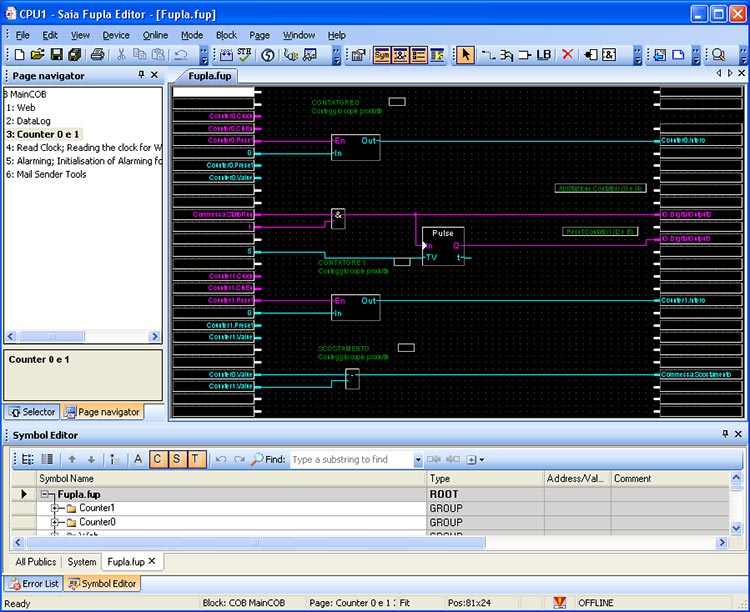Image resolution: width=750 pixels, height=612 pixels.
Task: Click the insert connector icon
Action: [x=591, y=55]
